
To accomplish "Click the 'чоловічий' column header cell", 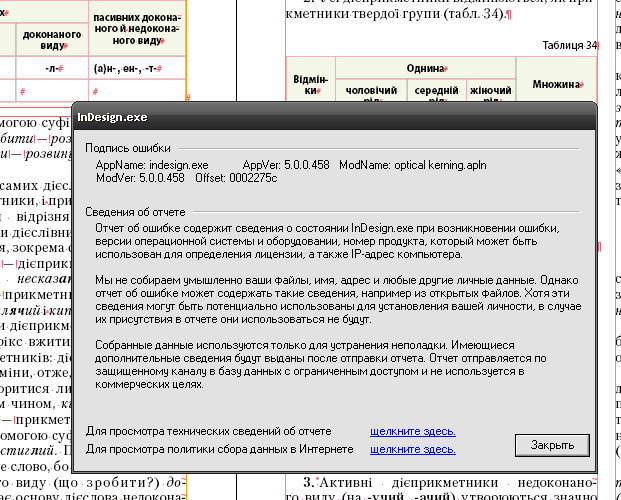I will (x=371, y=91).
